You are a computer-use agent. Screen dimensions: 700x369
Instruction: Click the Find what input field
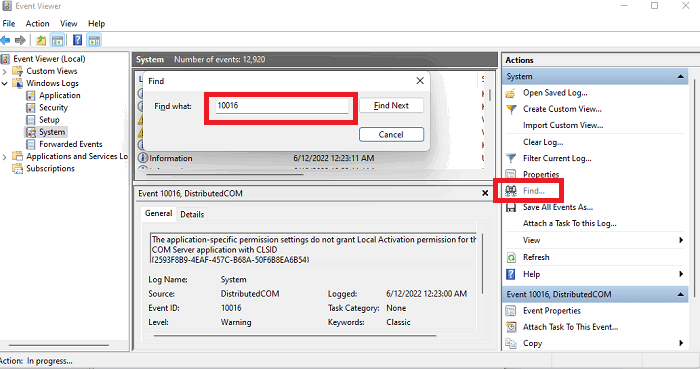282,106
